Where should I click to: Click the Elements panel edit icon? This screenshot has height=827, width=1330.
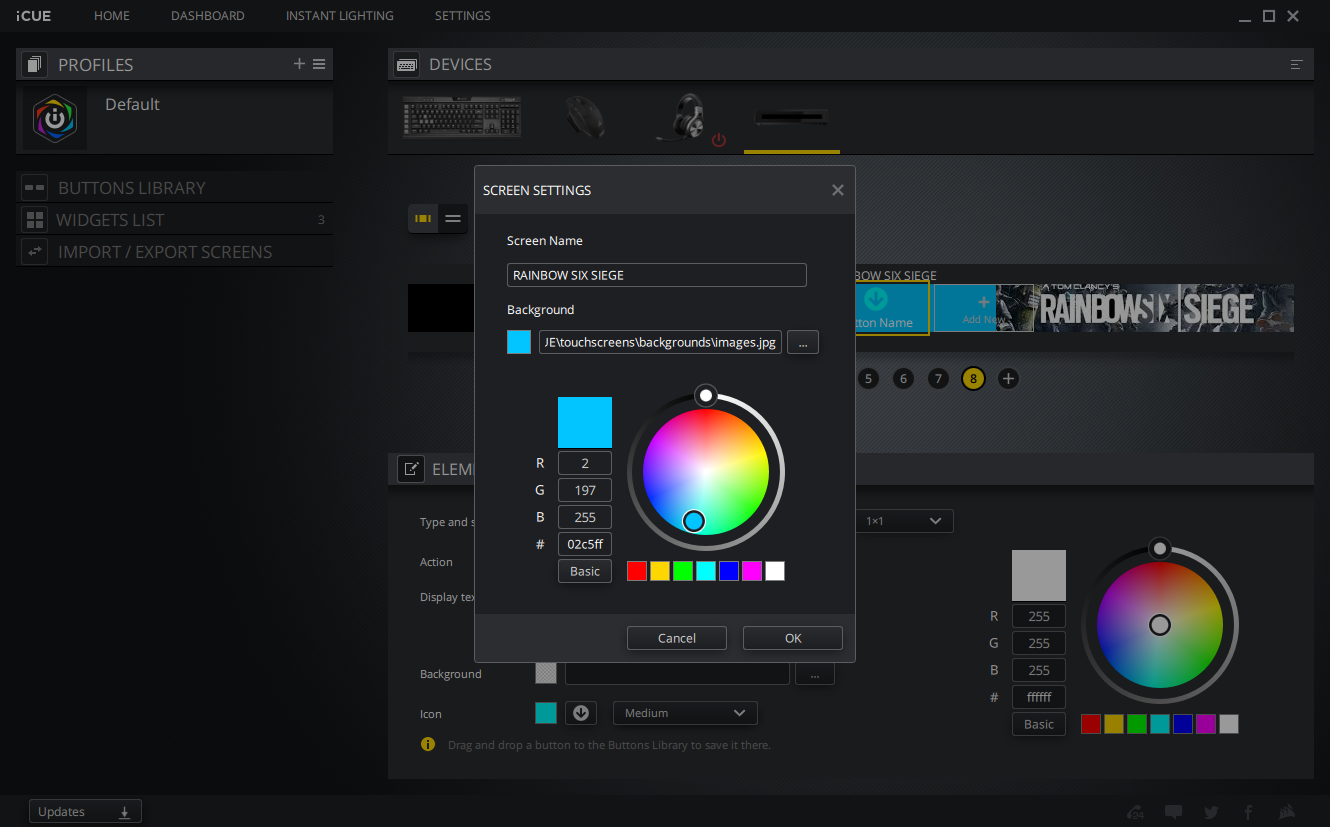coord(411,469)
